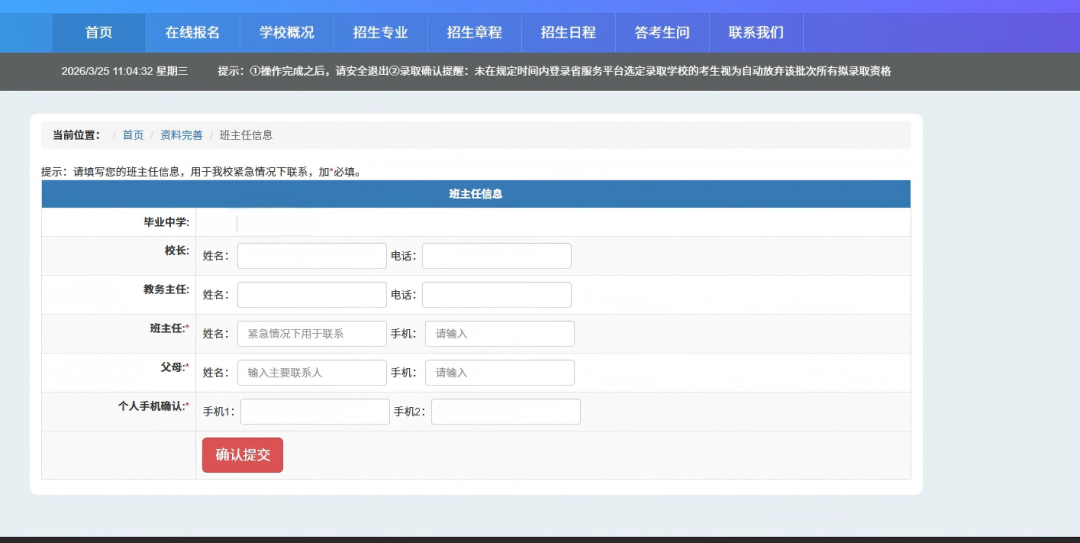Select the 教务主任 电话 text box
This screenshot has height=543, width=1080.
pos(496,295)
